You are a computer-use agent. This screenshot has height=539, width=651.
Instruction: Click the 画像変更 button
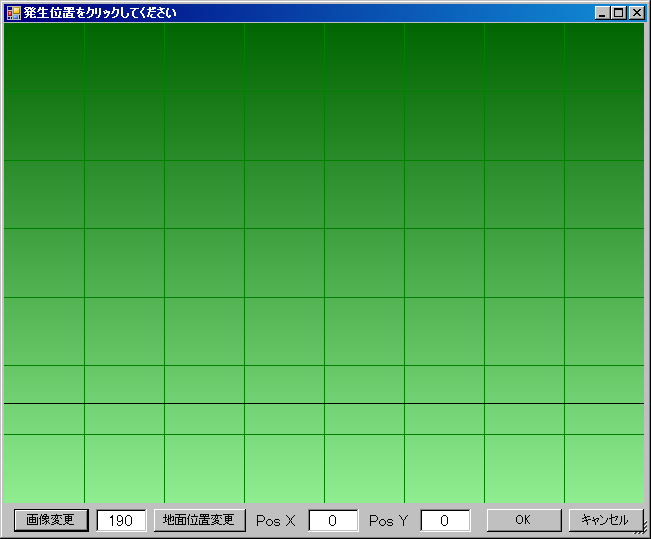(x=51, y=520)
